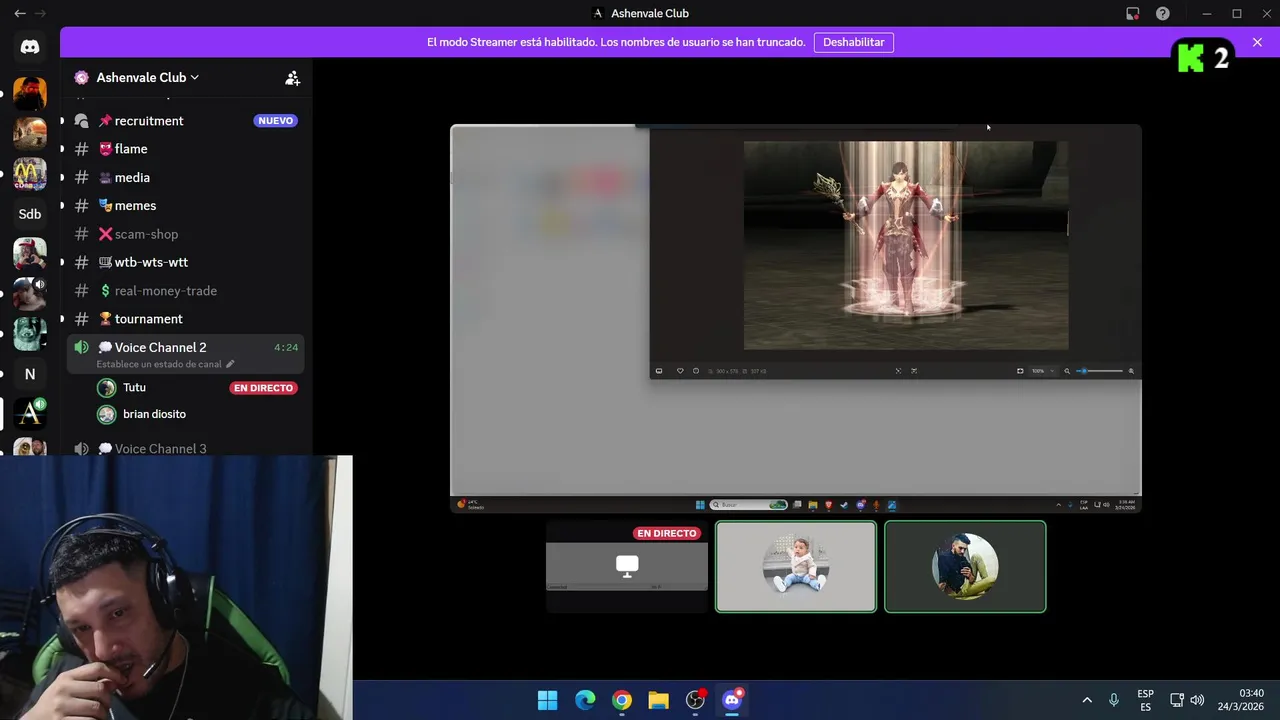Click fit-to-window icon in streamed Photos window

1020,371
